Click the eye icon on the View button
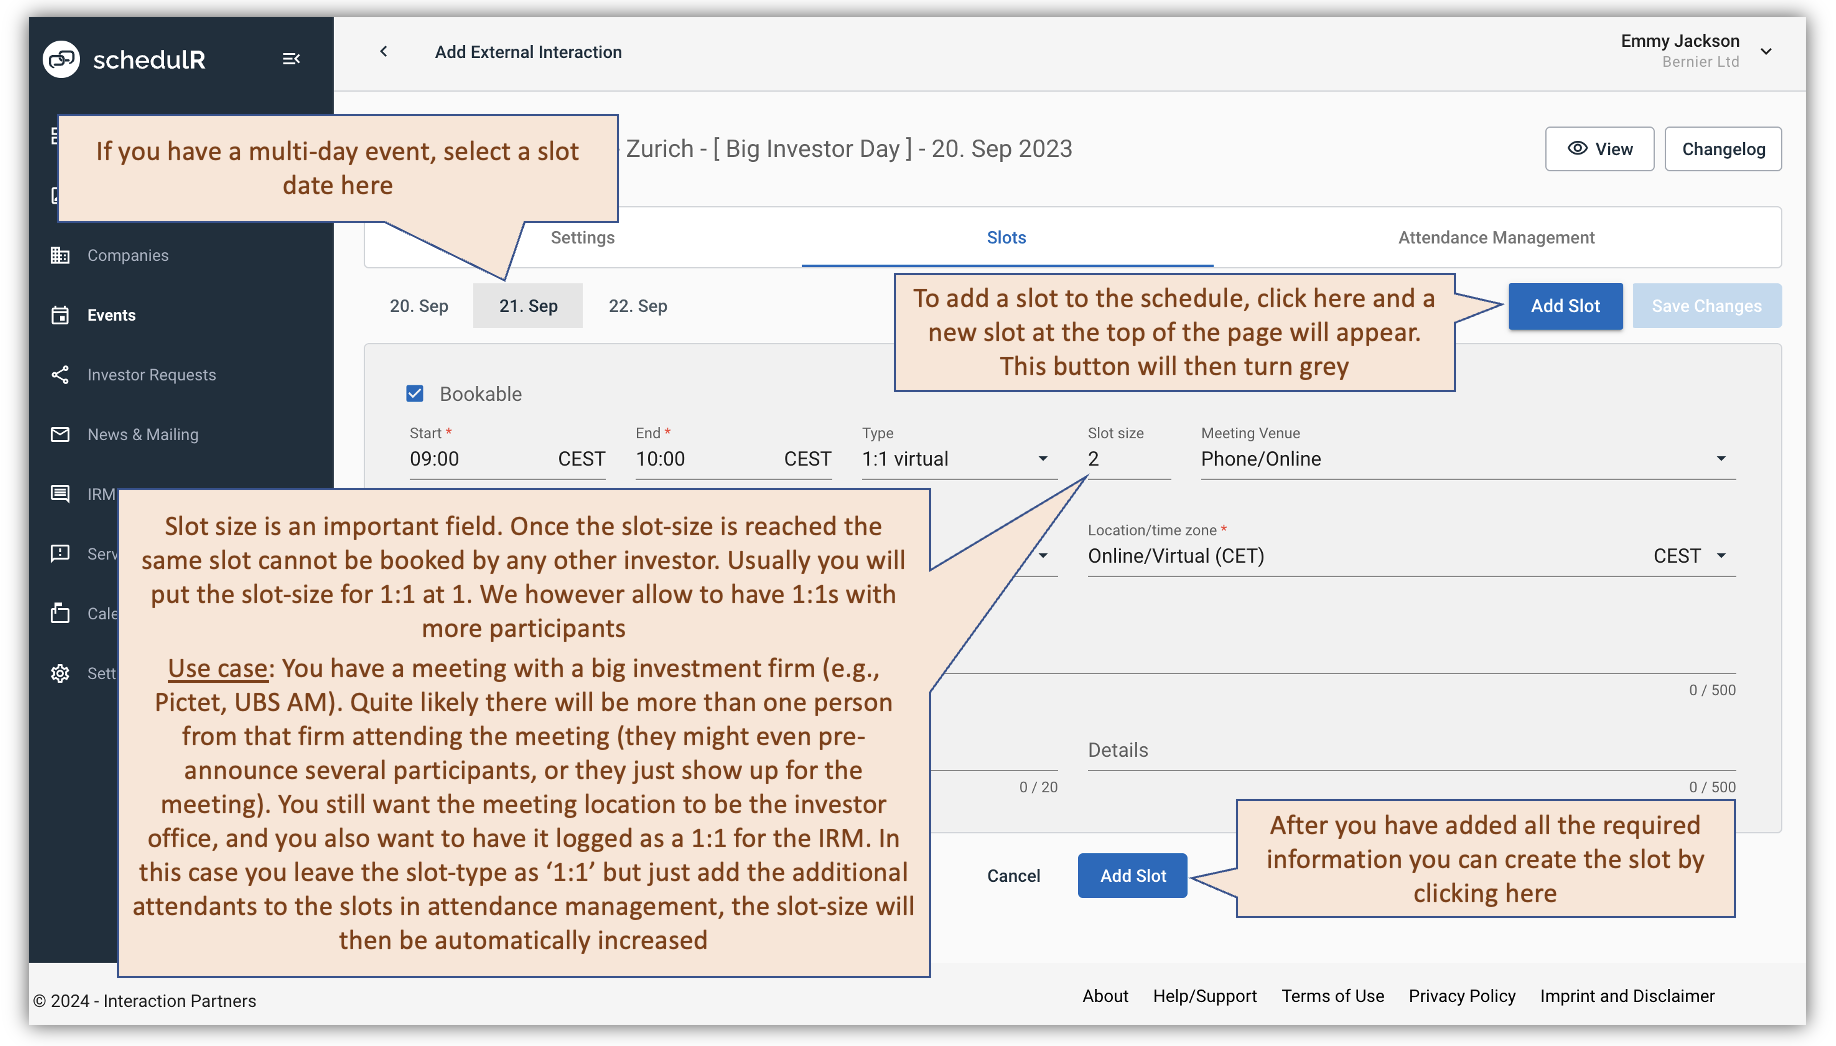The image size is (1836, 1046). tap(1578, 148)
